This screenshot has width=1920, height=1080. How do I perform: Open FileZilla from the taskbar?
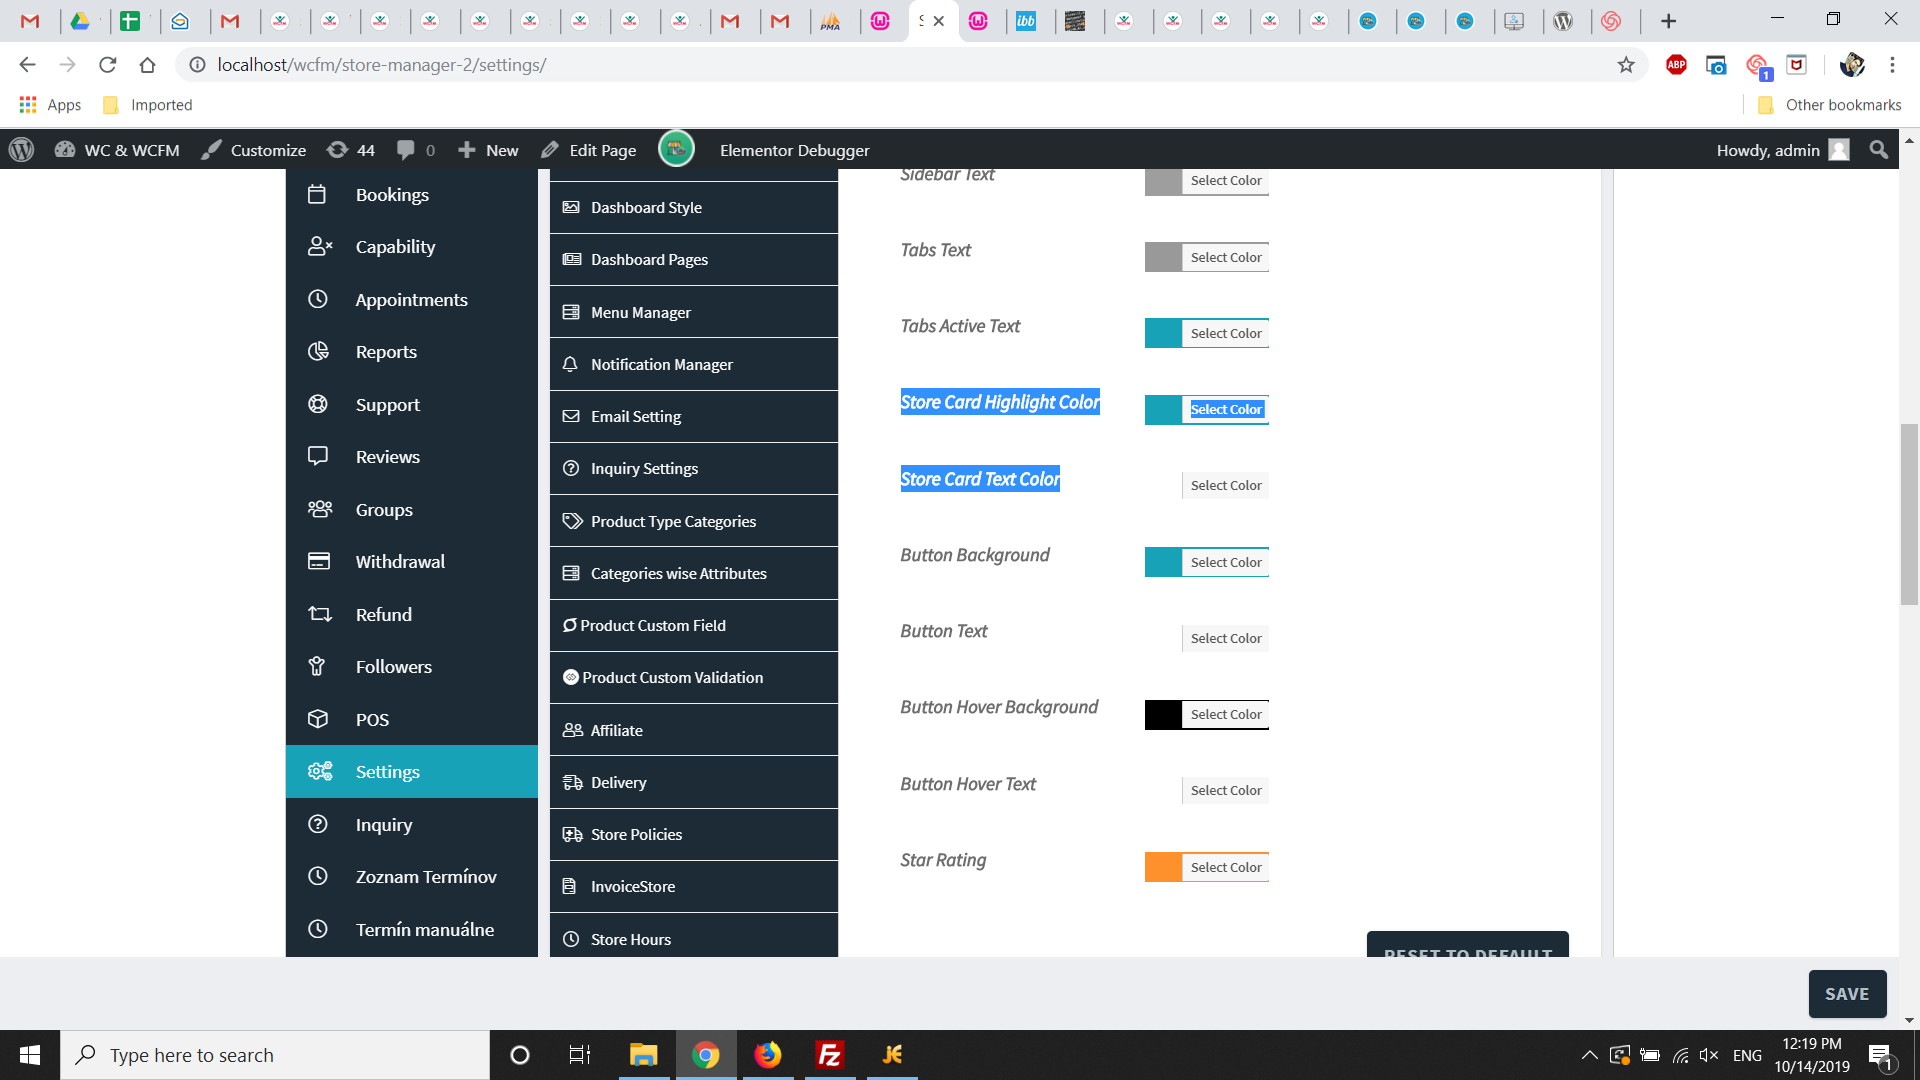830,1055
